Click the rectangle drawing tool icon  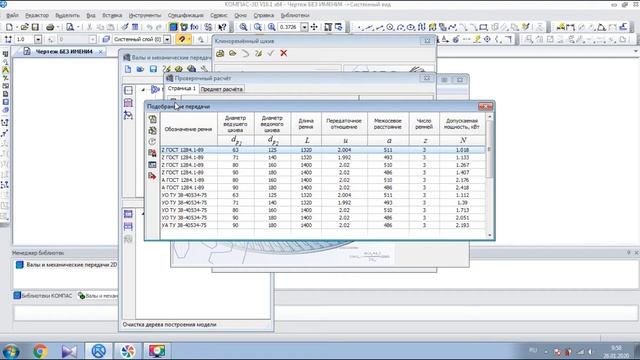click(x=483, y=27)
